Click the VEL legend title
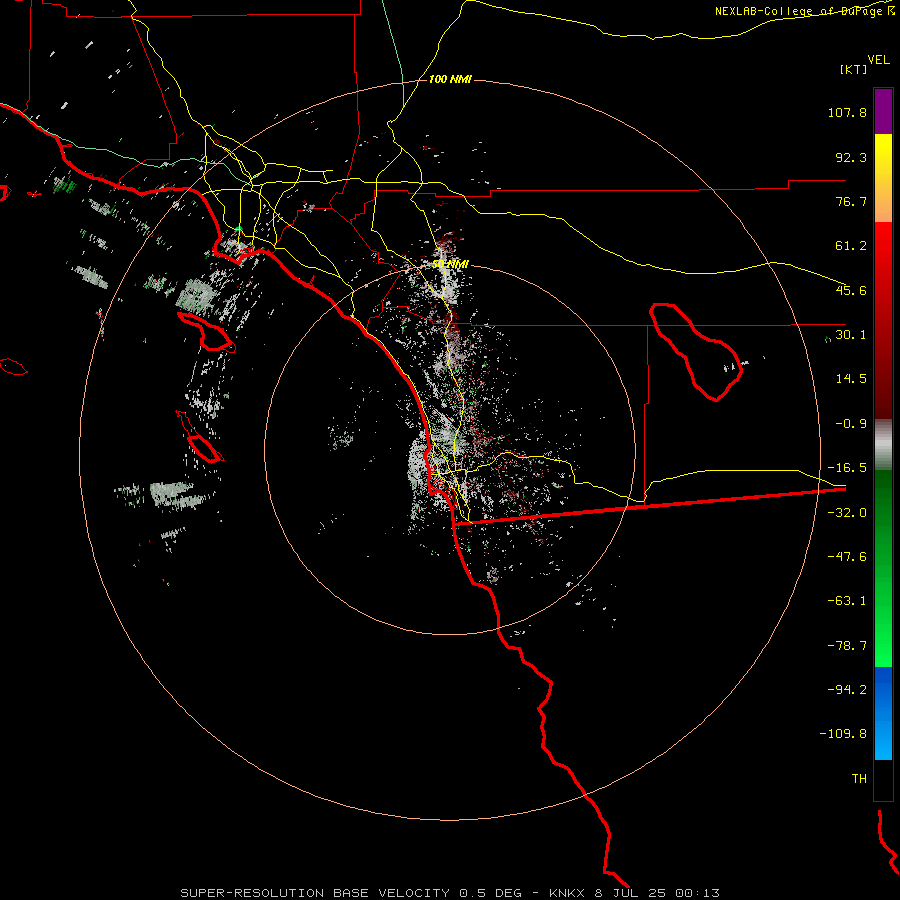900x900 pixels. (x=878, y=60)
